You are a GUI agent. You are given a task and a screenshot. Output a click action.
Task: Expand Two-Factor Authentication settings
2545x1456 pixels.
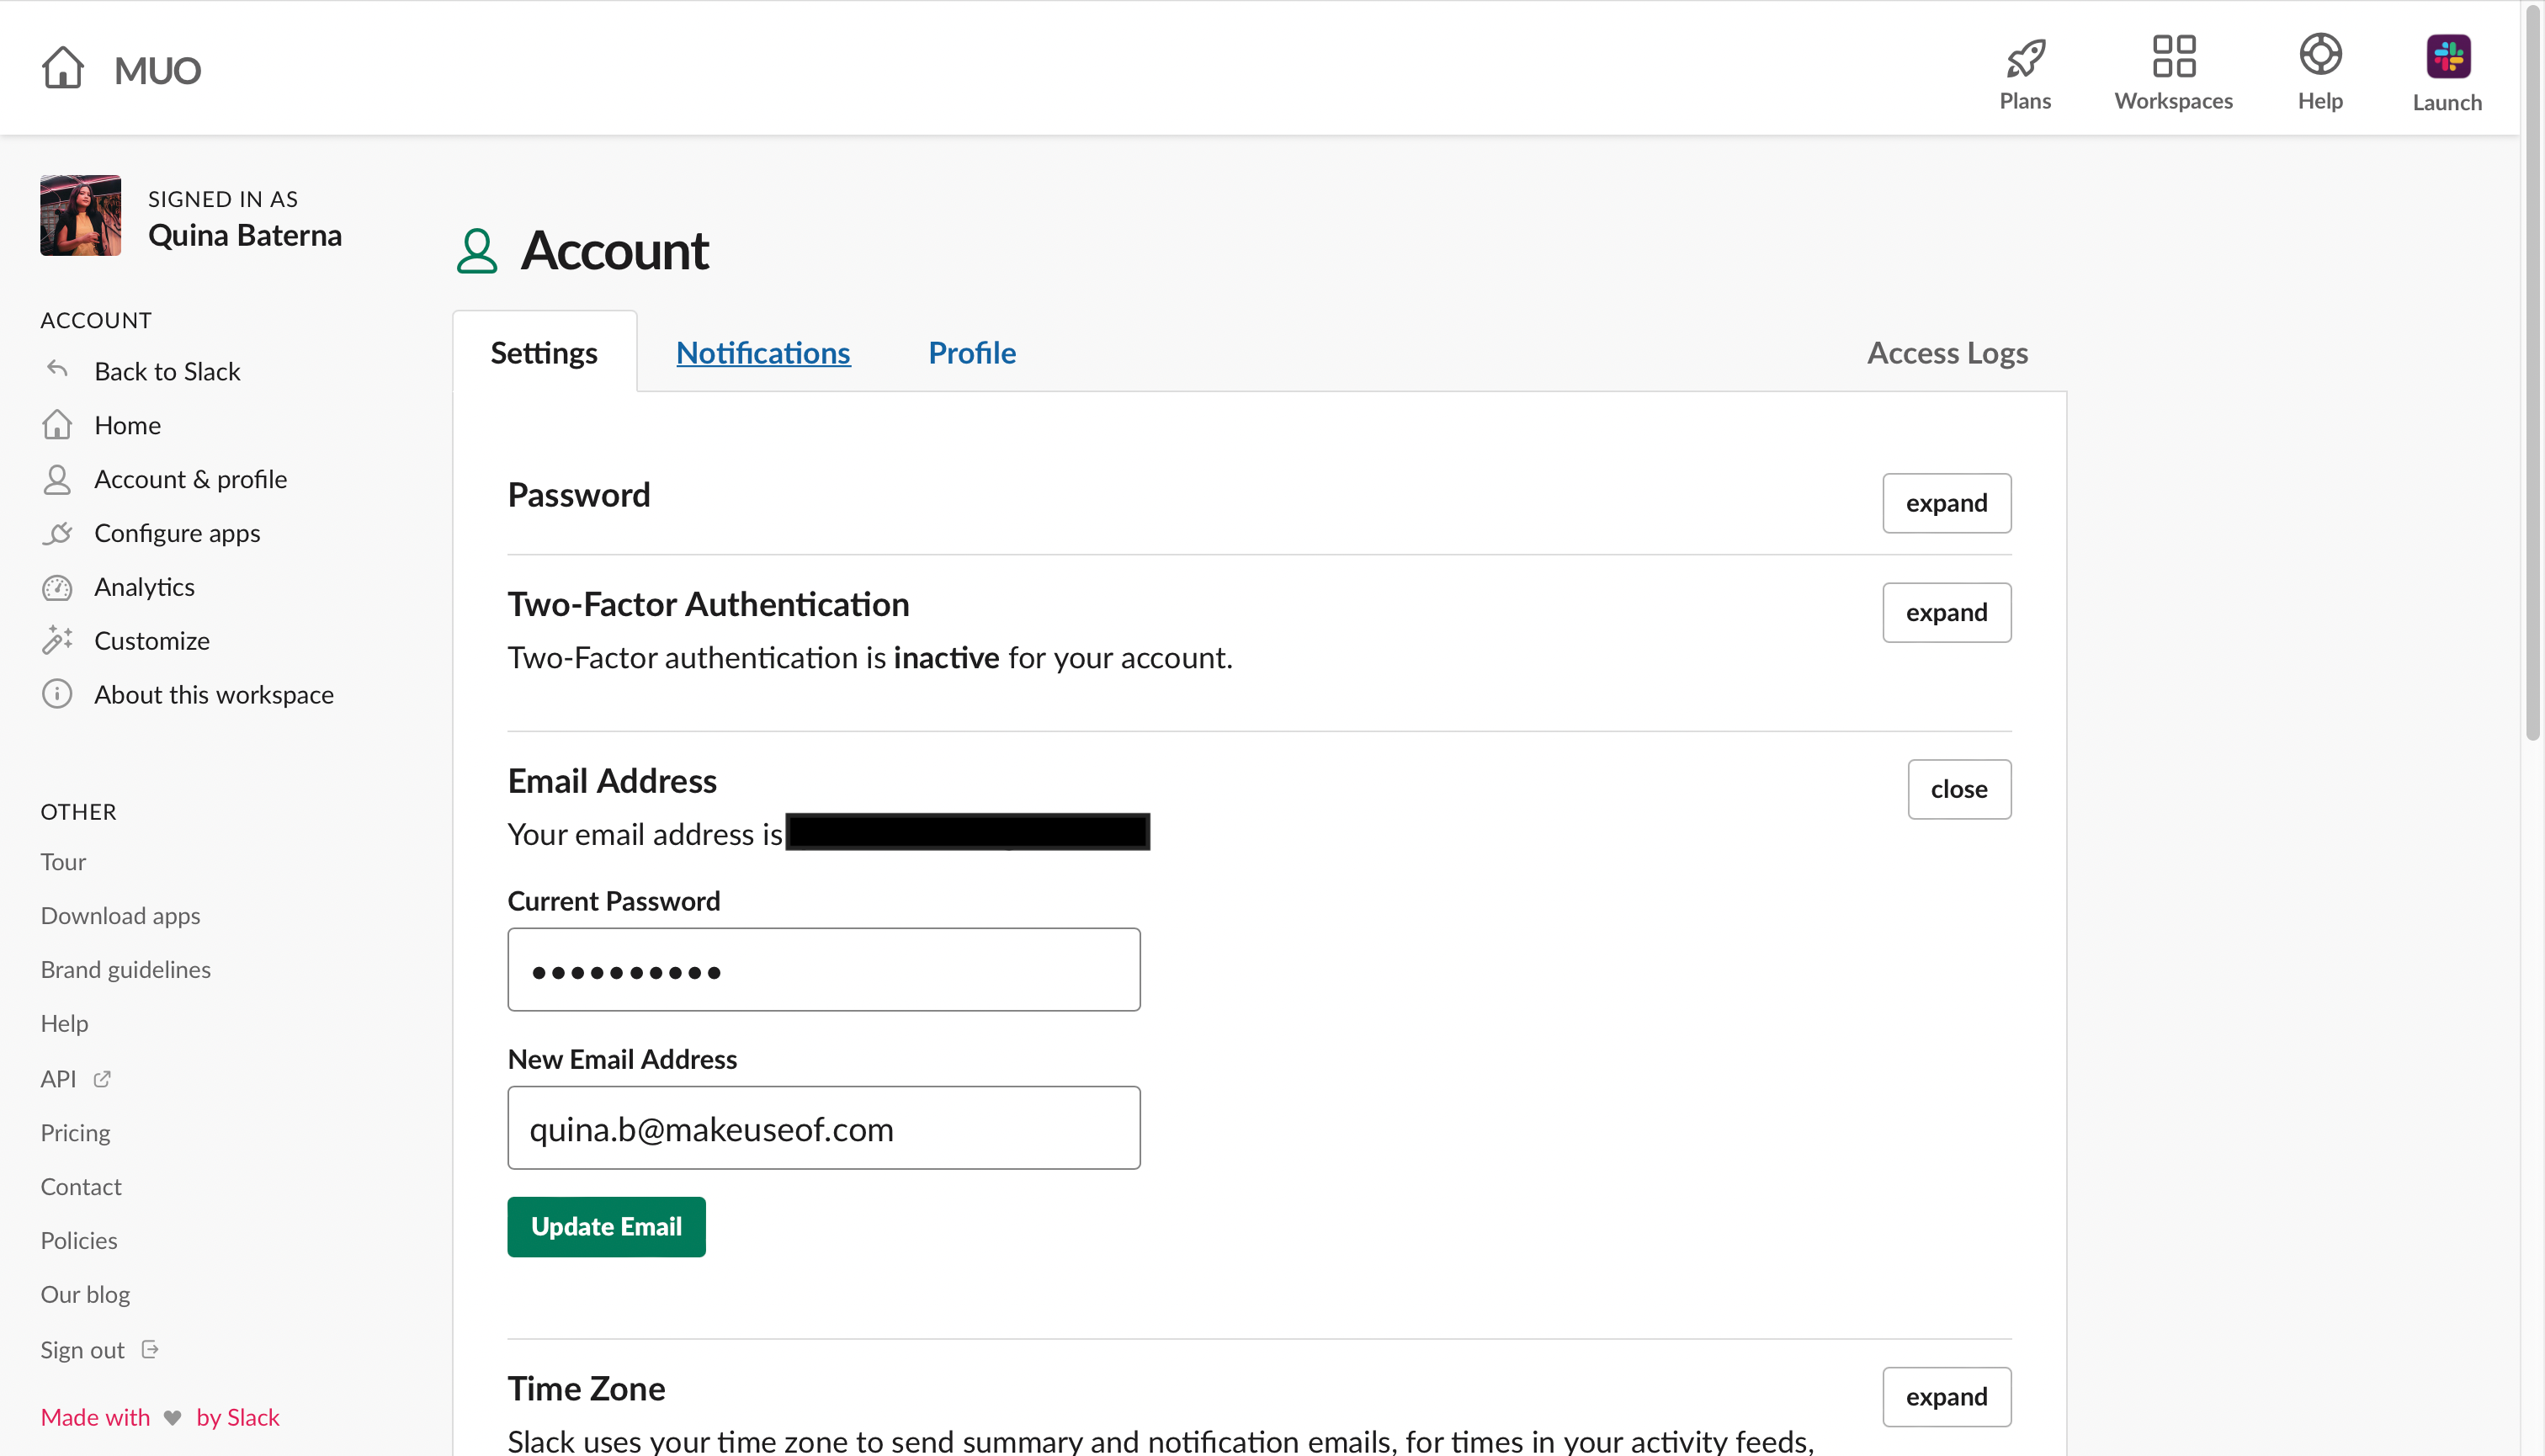tap(1945, 612)
